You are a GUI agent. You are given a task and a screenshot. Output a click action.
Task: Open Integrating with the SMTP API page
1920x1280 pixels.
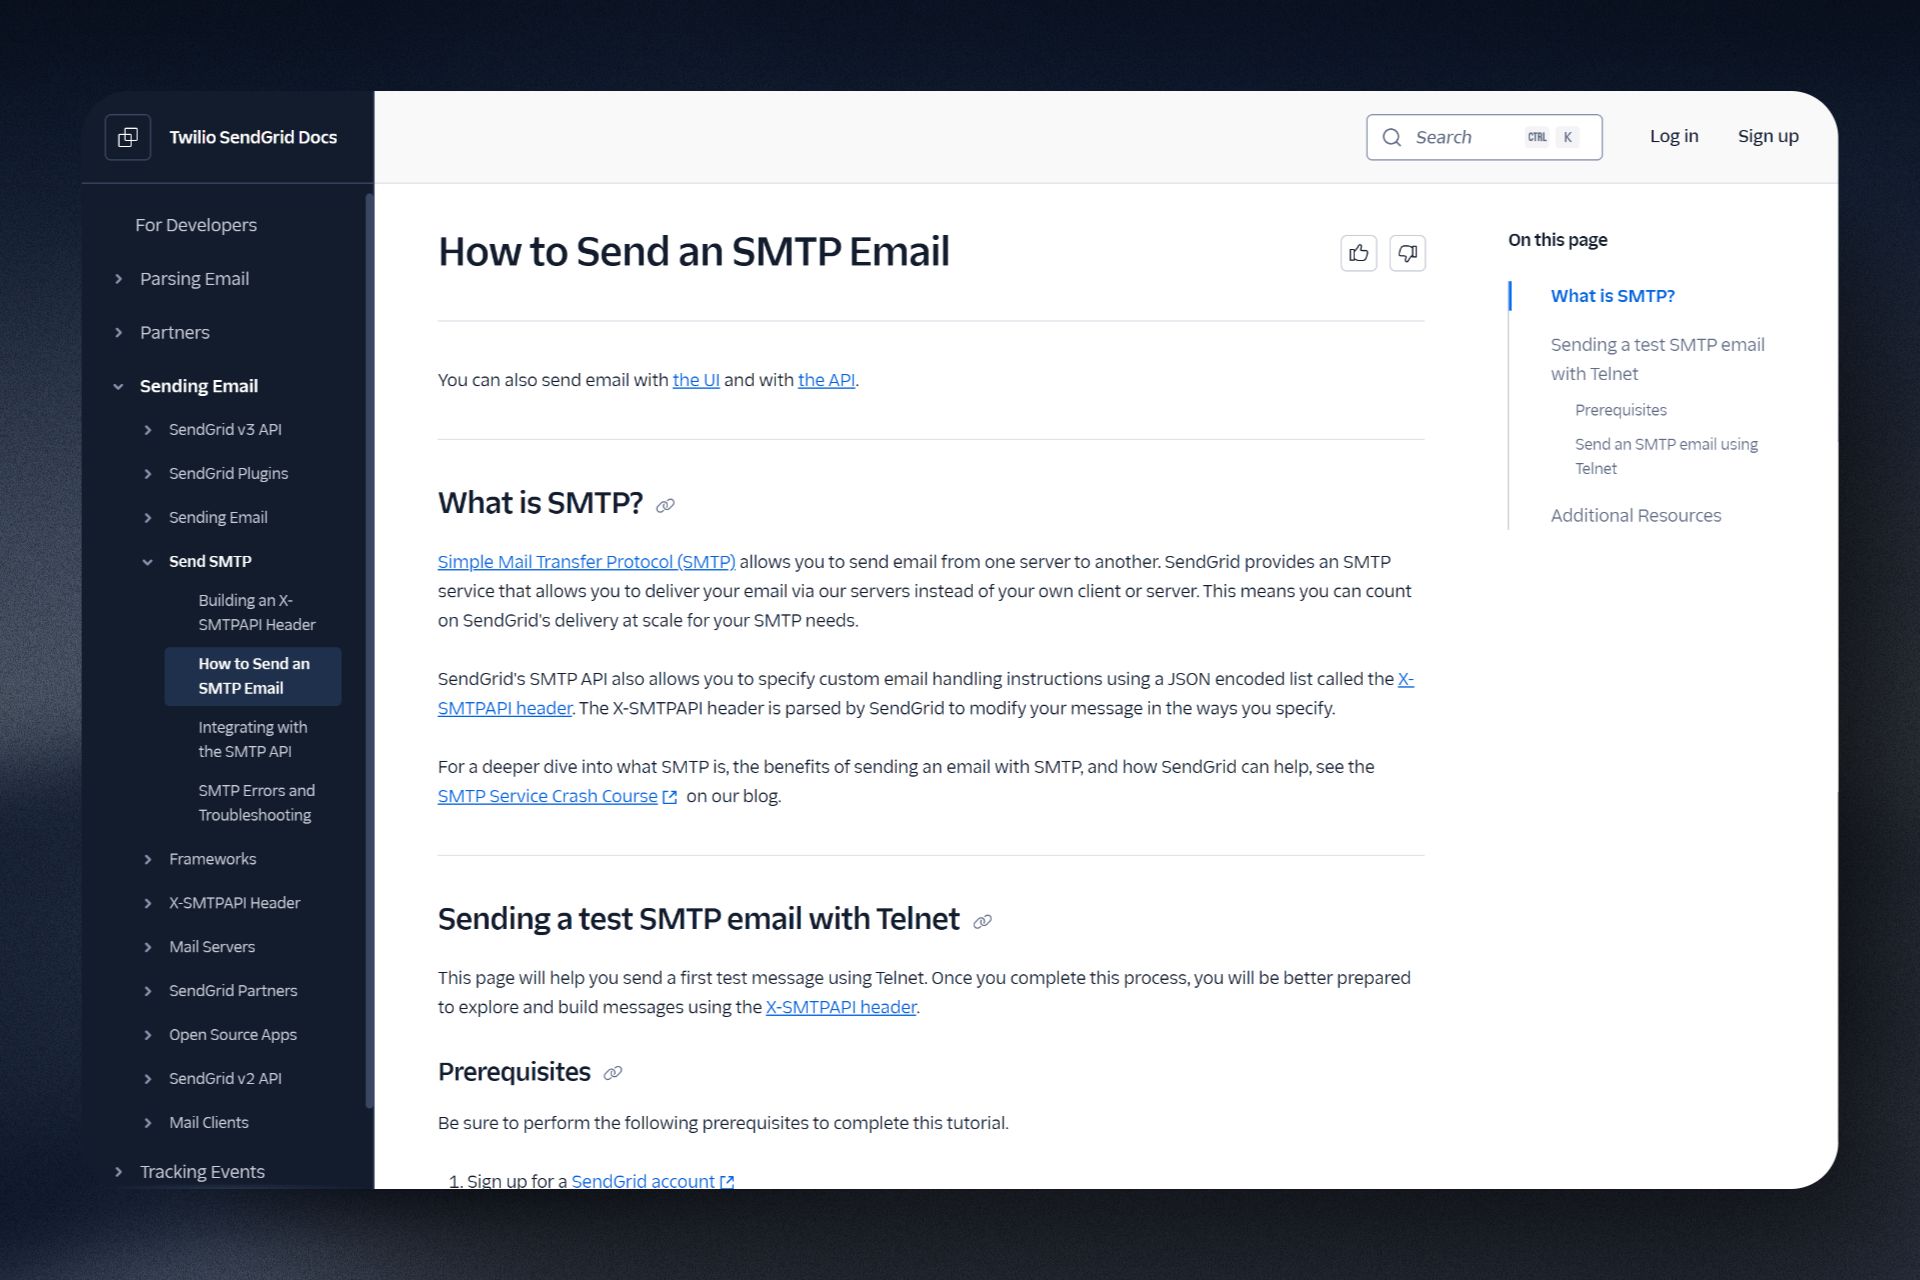(252, 739)
